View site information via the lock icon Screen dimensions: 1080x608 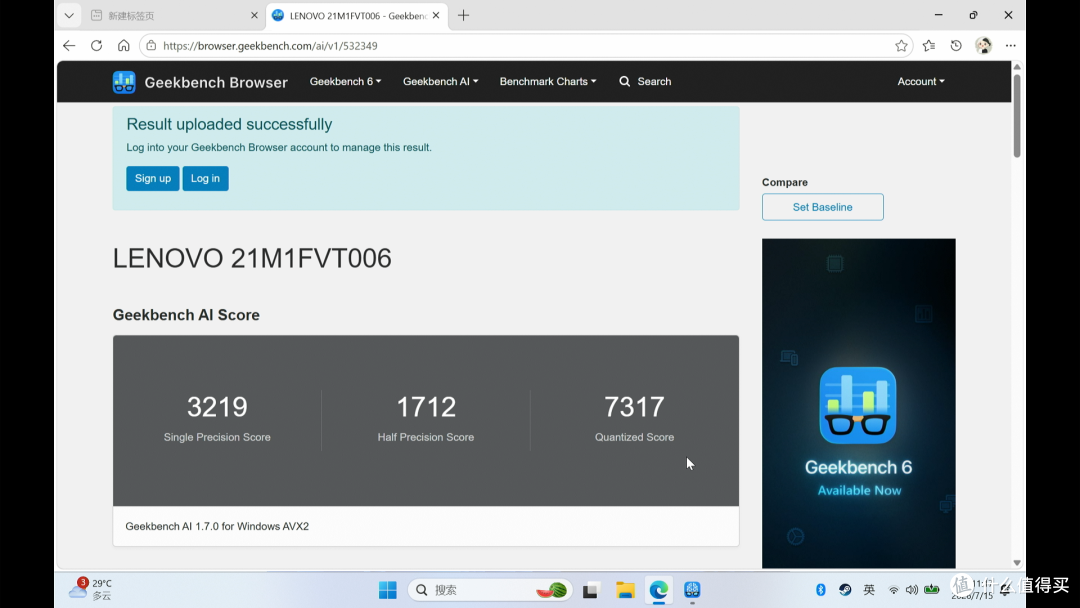point(152,45)
